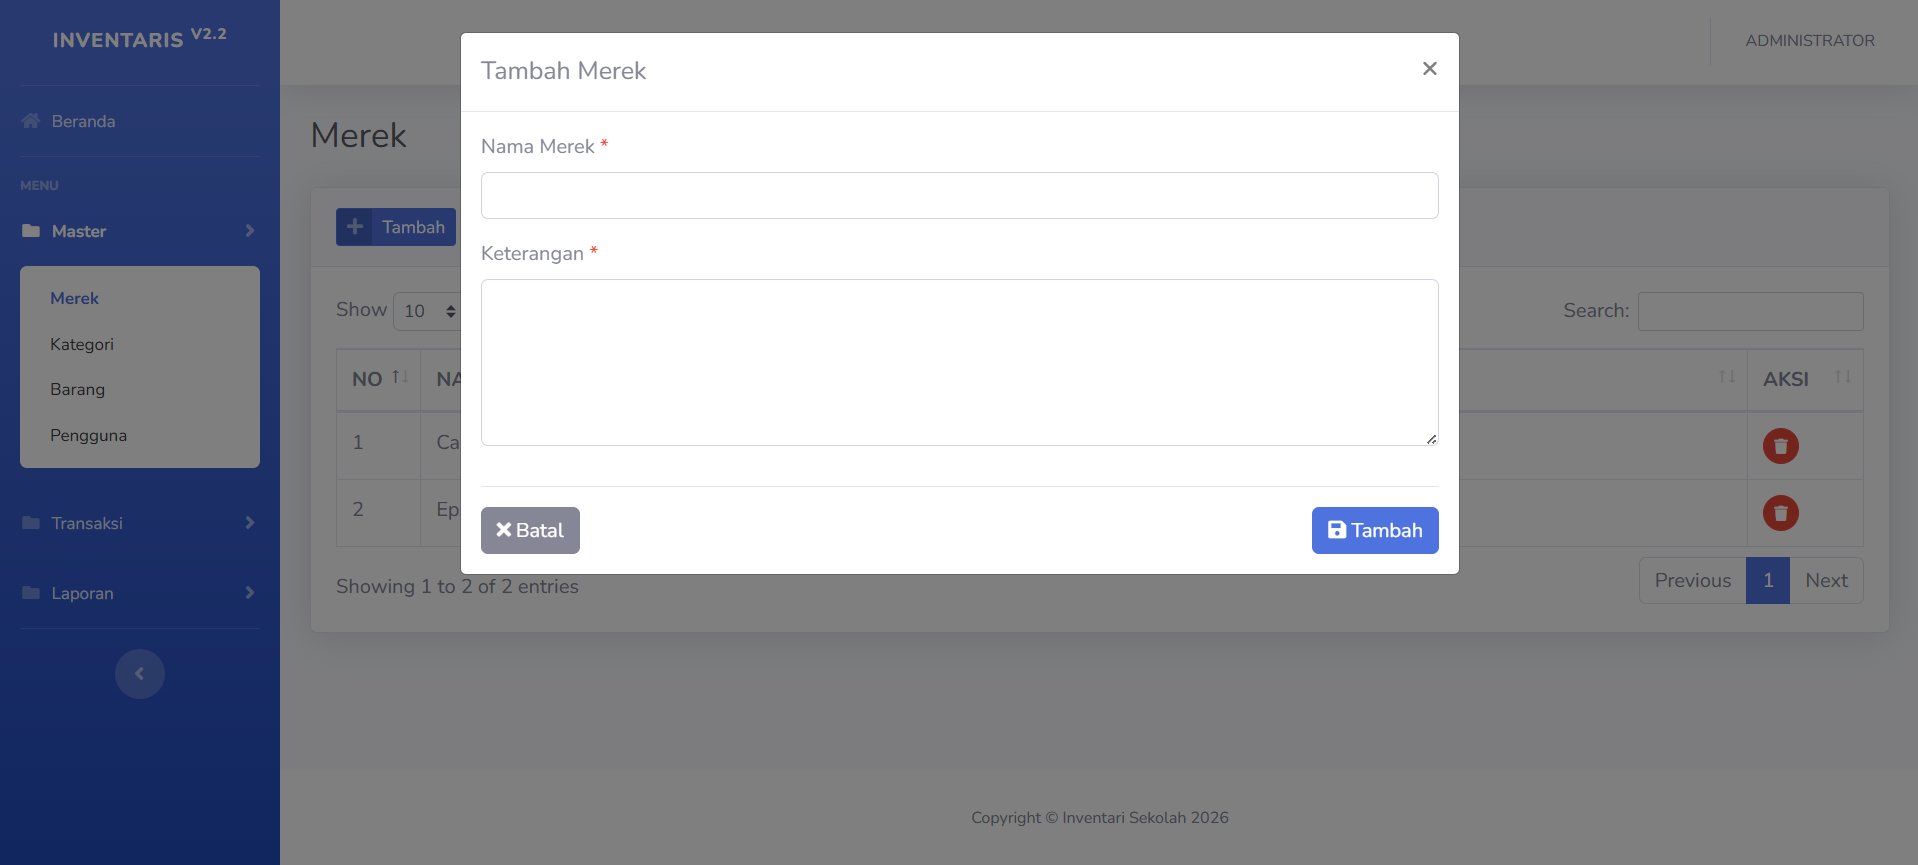Collapse sidebar with the round arrow toggle

coord(140,674)
